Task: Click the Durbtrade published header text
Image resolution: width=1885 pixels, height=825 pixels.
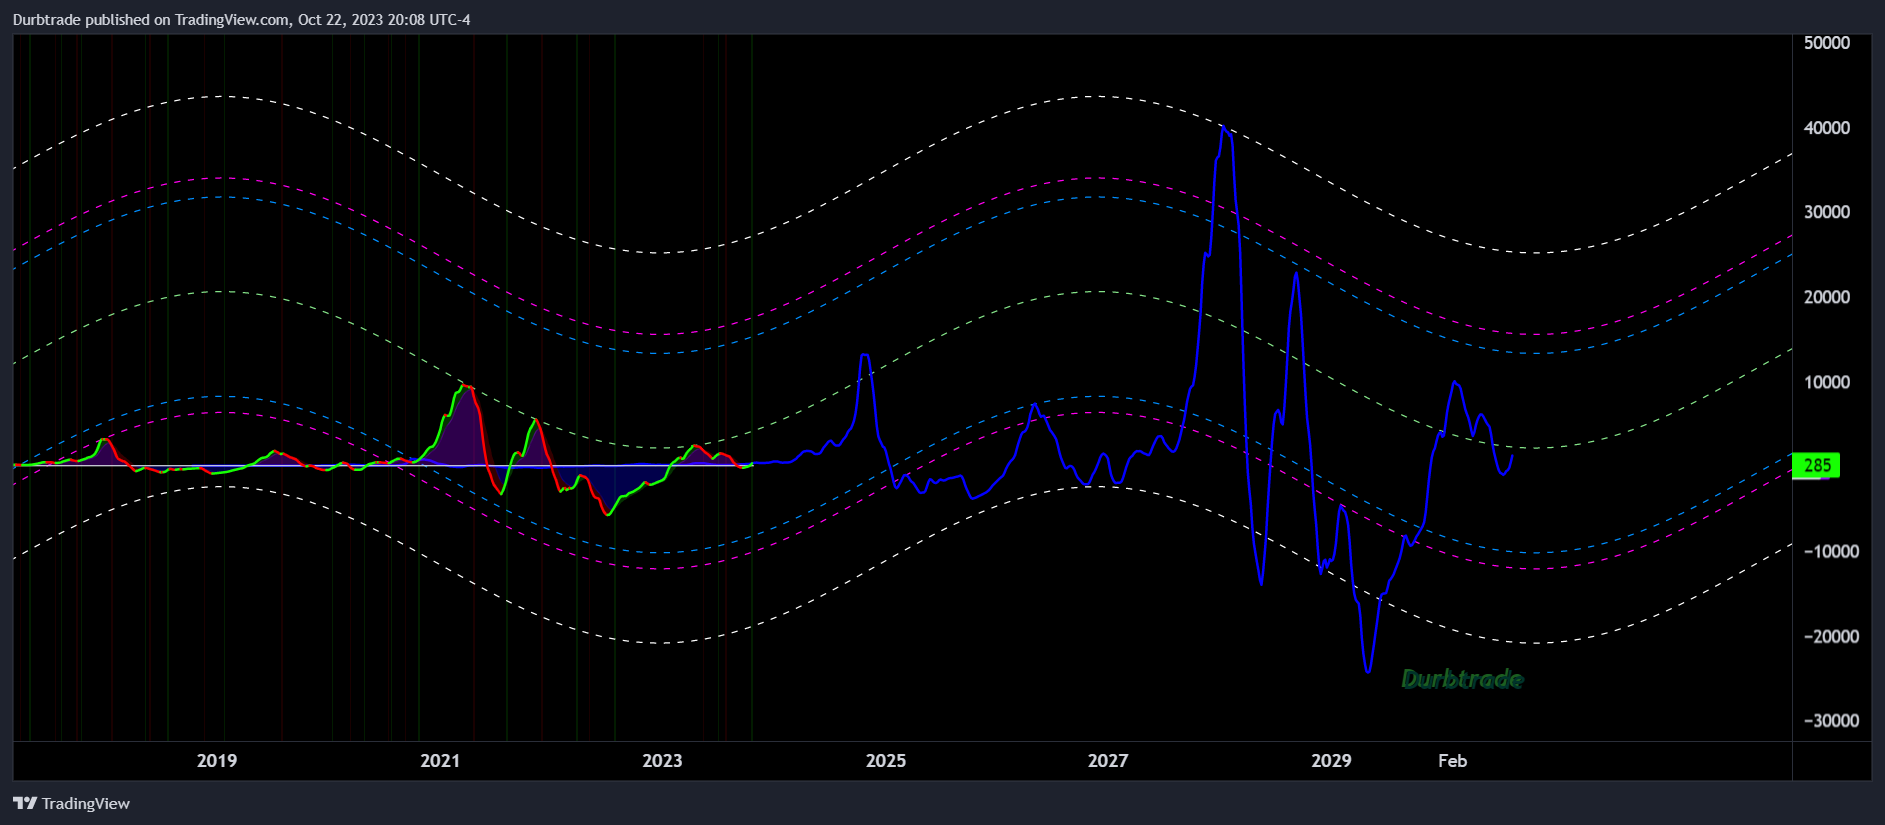Action: [241, 20]
